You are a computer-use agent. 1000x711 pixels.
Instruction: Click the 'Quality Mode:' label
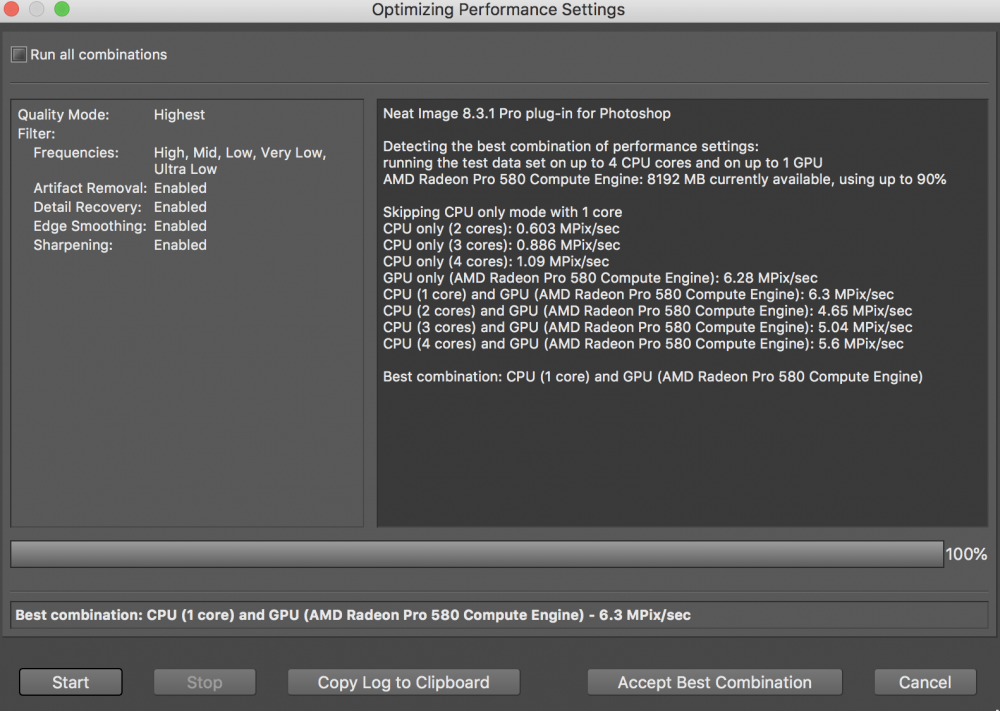[x=63, y=115]
